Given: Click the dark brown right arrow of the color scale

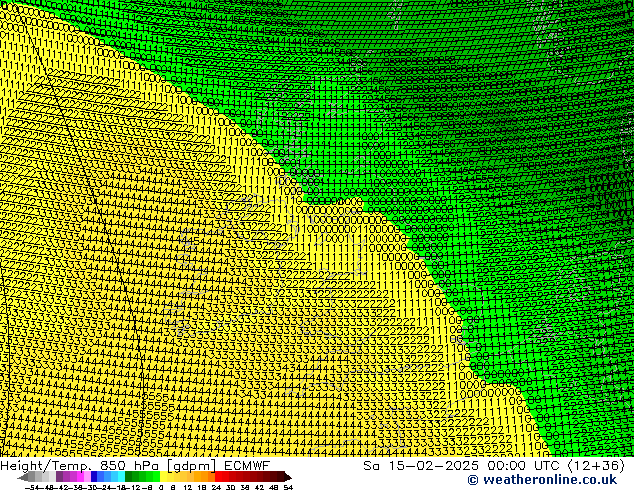Looking at the screenshot, I should [x=288, y=477].
